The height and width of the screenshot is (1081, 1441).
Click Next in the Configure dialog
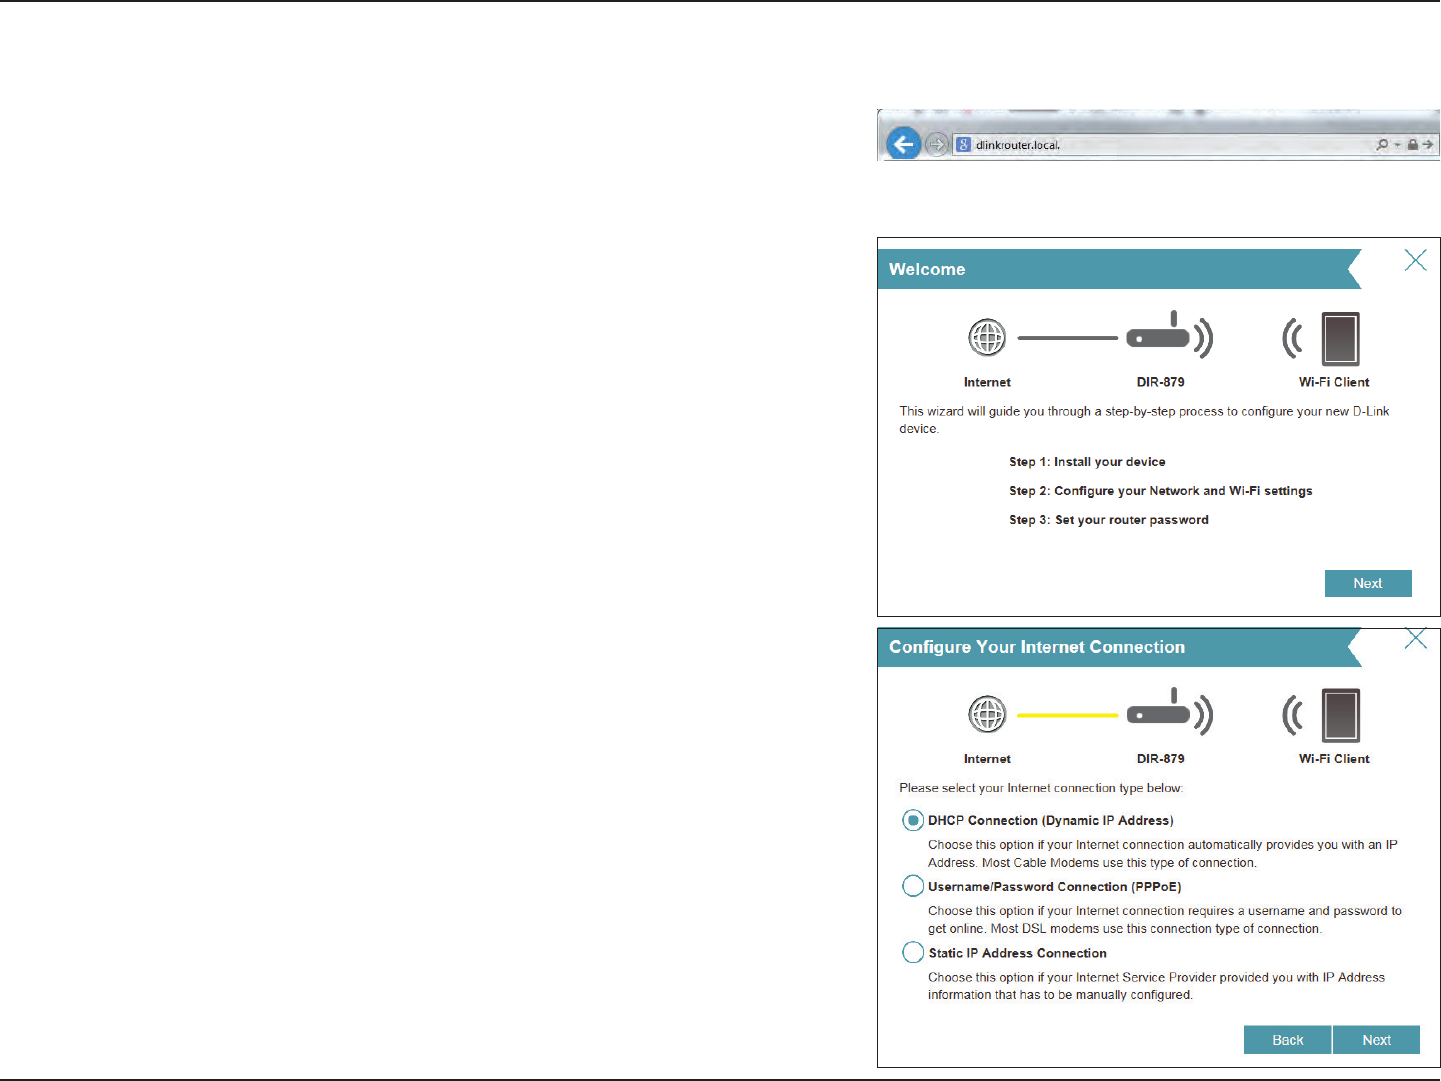click(x=1376, y=1040)
